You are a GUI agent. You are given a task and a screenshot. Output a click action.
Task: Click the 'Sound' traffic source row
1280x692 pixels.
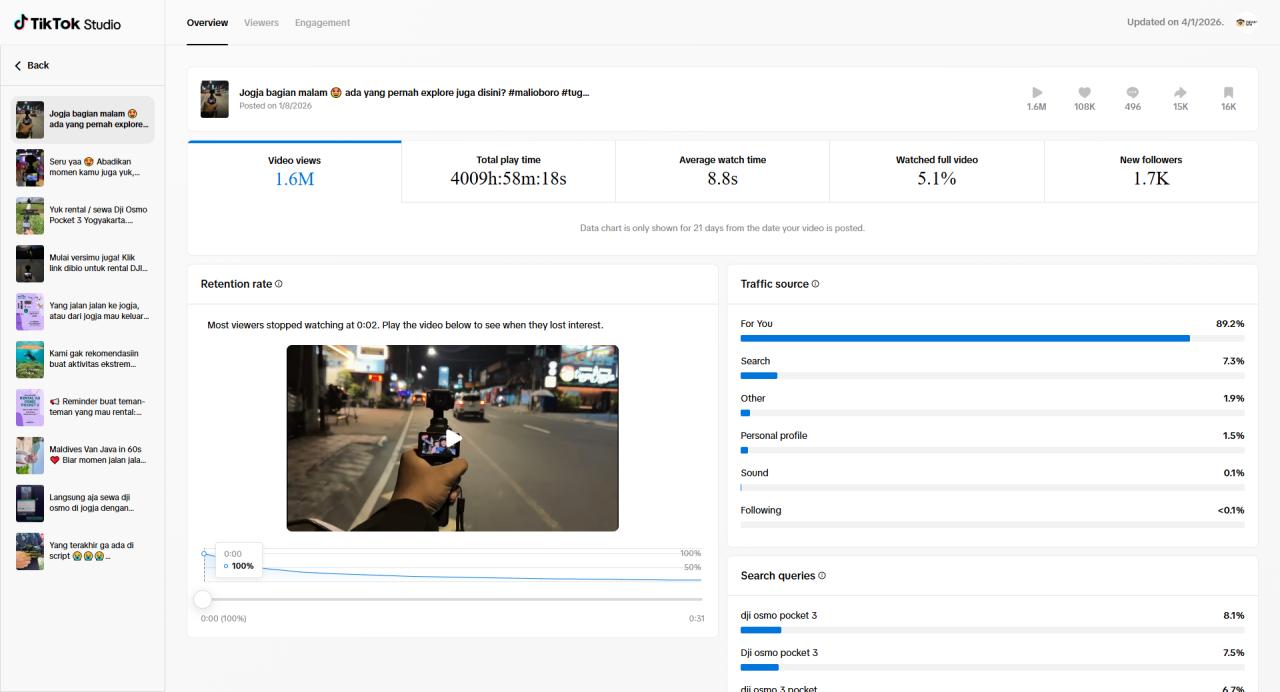point(992,479)
